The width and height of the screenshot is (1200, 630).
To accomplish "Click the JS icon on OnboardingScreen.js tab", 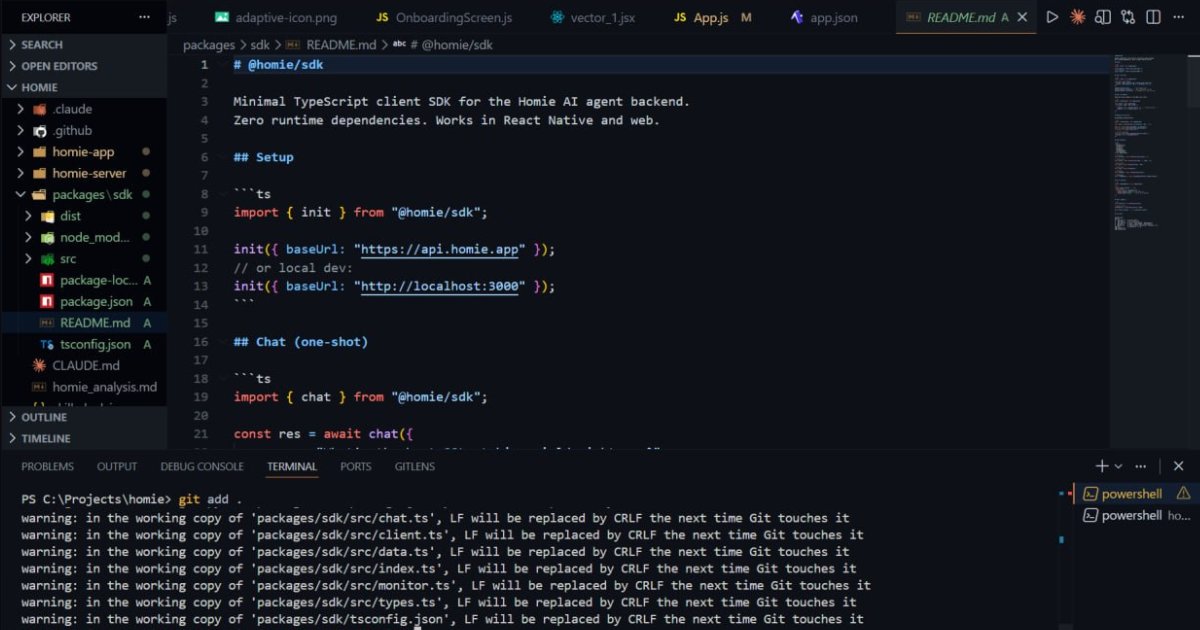I will [382, 18].
